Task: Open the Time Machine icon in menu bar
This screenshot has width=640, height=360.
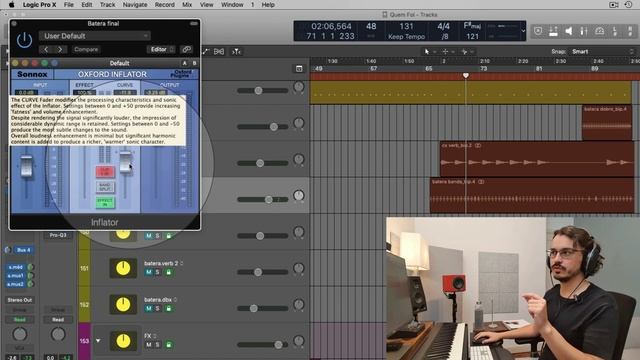Action: pyautogui.click(x=628, y=4)
